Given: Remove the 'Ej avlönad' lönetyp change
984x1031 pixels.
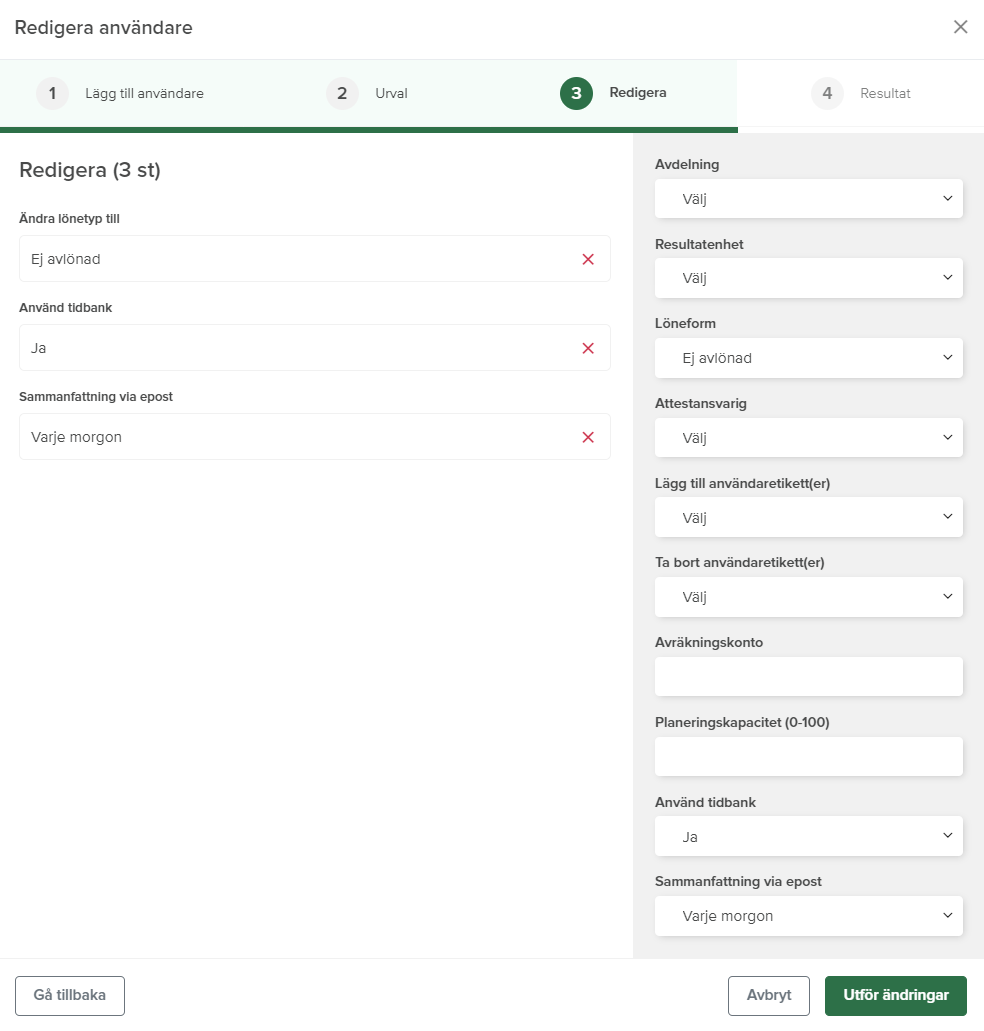Looking at the screenshot, I should [x=588, y=259].
